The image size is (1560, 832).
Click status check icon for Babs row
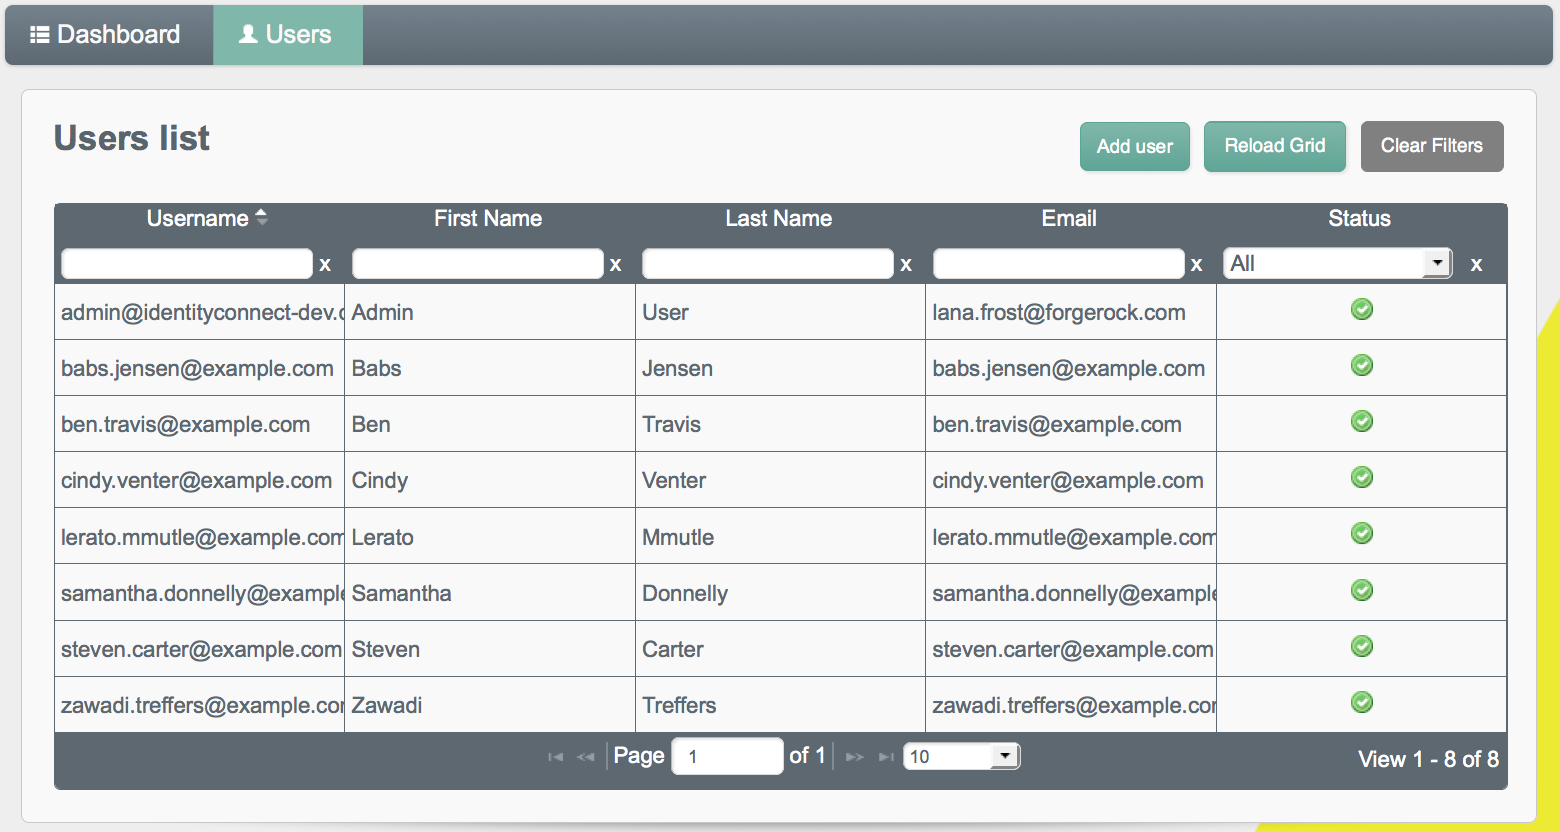click(x=1362, y=365)
